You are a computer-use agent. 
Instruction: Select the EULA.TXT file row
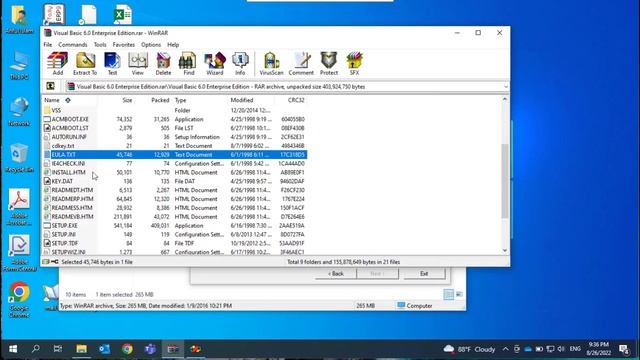(175, 155)
